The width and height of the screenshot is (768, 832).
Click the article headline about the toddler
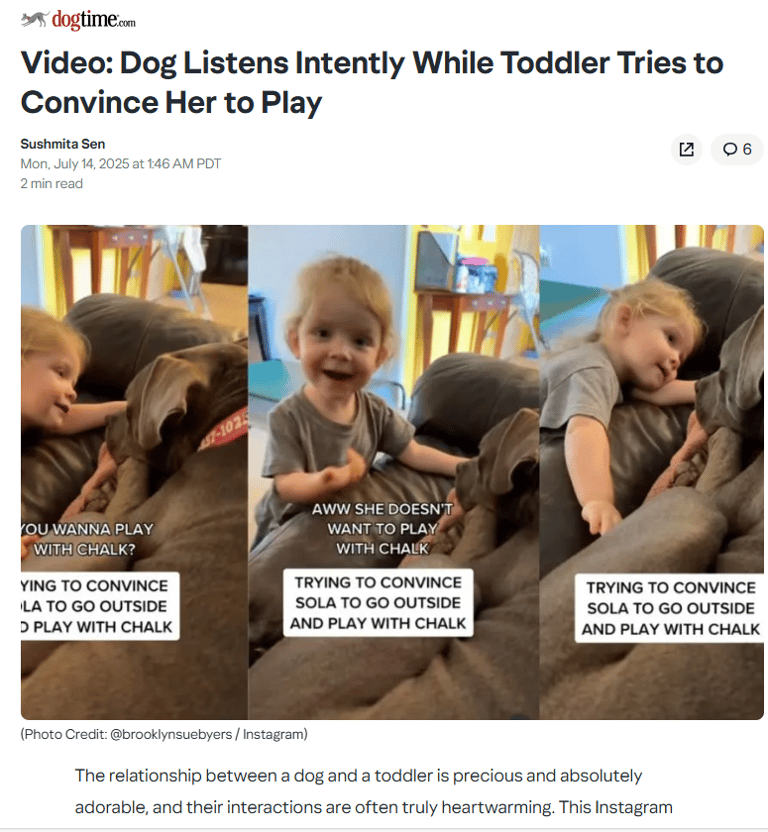[x=372, y=82]
